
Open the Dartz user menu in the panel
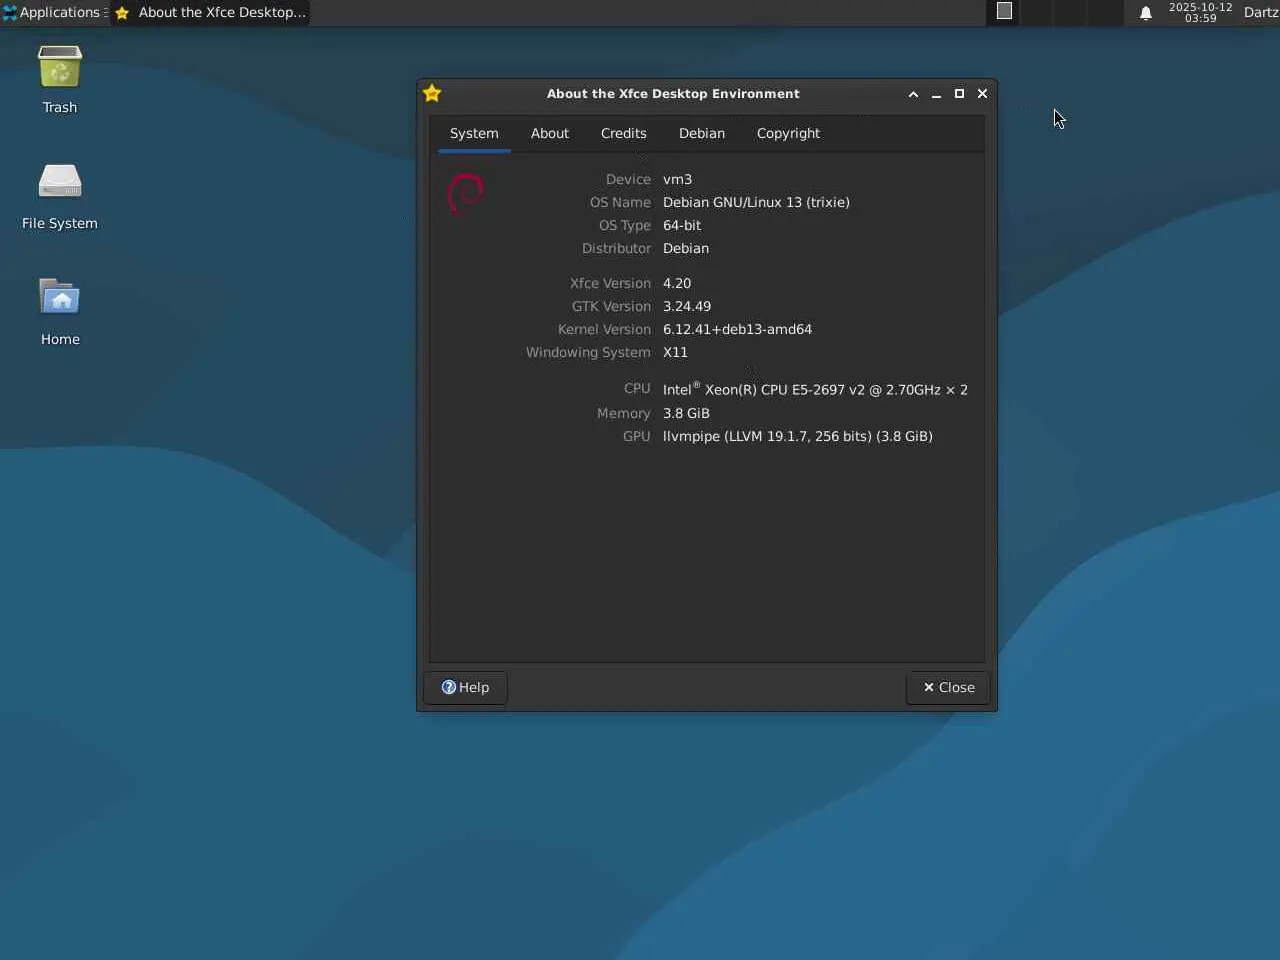click(x=1261, y=13)
